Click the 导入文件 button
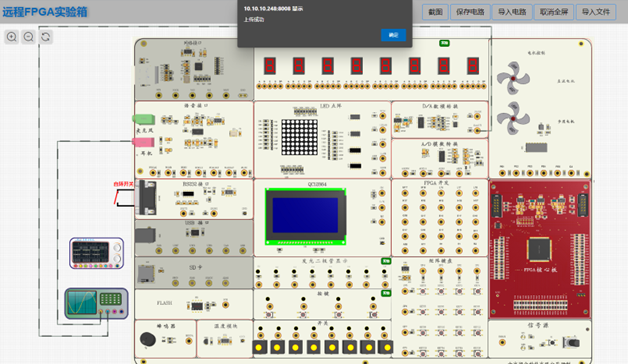This screenshot has height=364, width=628. tap(596, 12)
